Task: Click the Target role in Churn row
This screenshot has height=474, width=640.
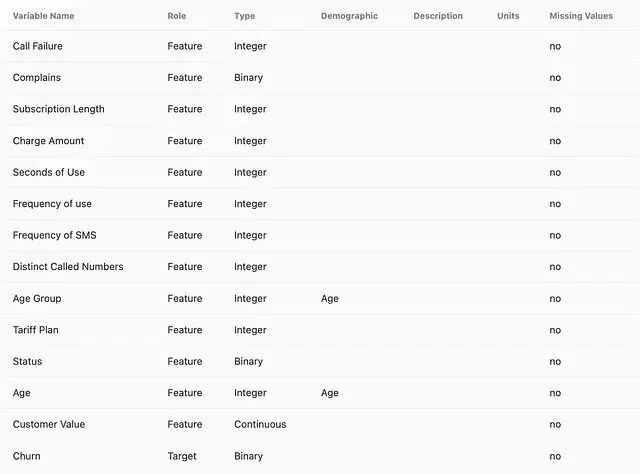Action: pyautogui.click(x=182, y=456)
